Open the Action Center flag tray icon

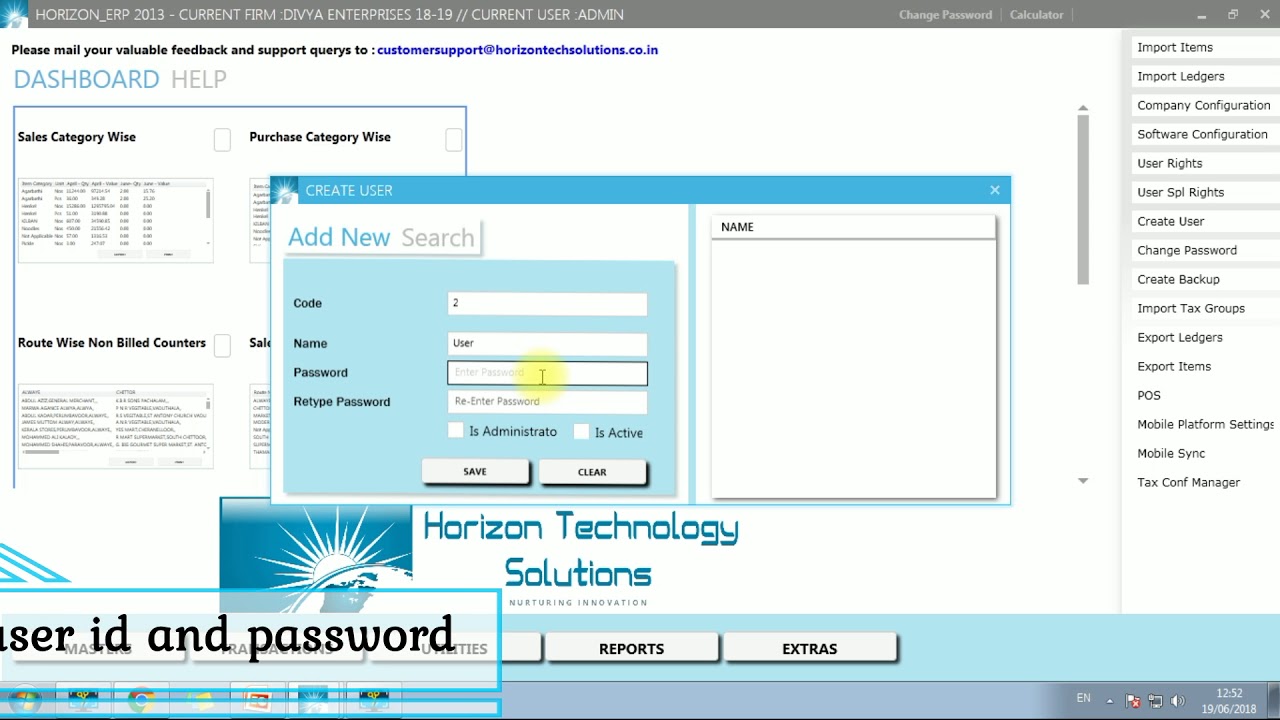tap(1133, 701)
